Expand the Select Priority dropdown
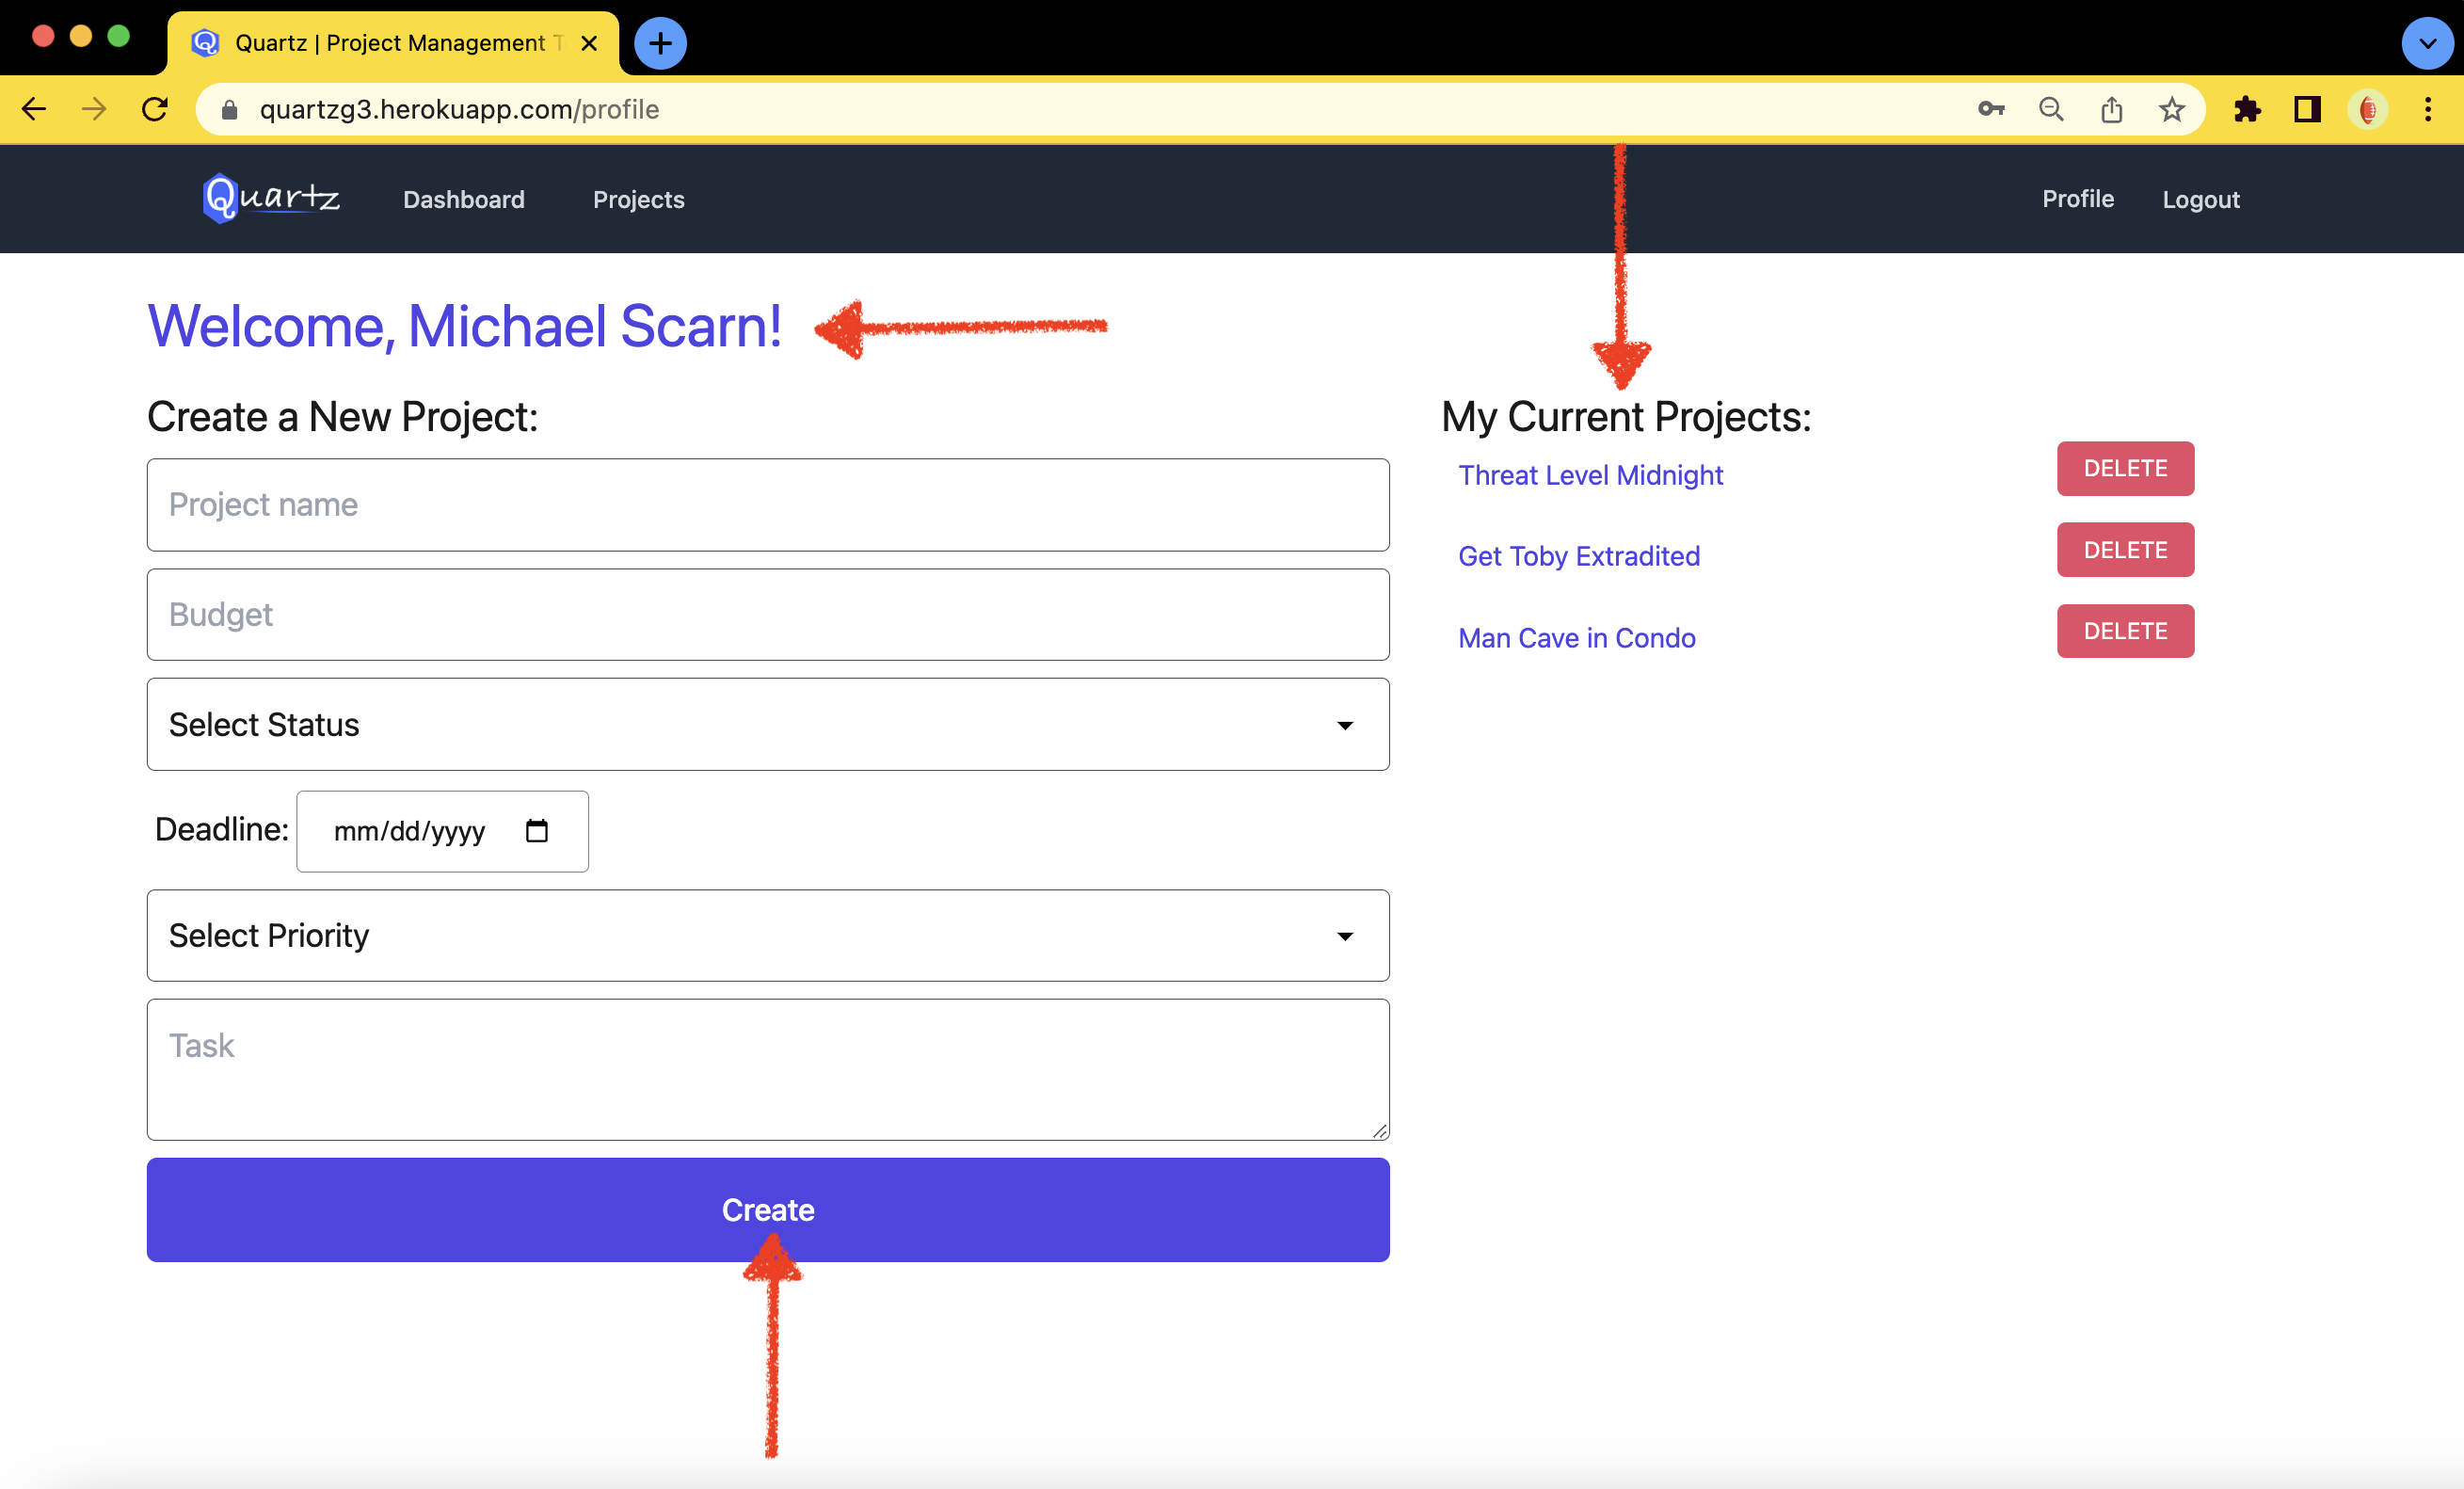The width and height of the screenshot is (2464, 1489). [767, 937]
